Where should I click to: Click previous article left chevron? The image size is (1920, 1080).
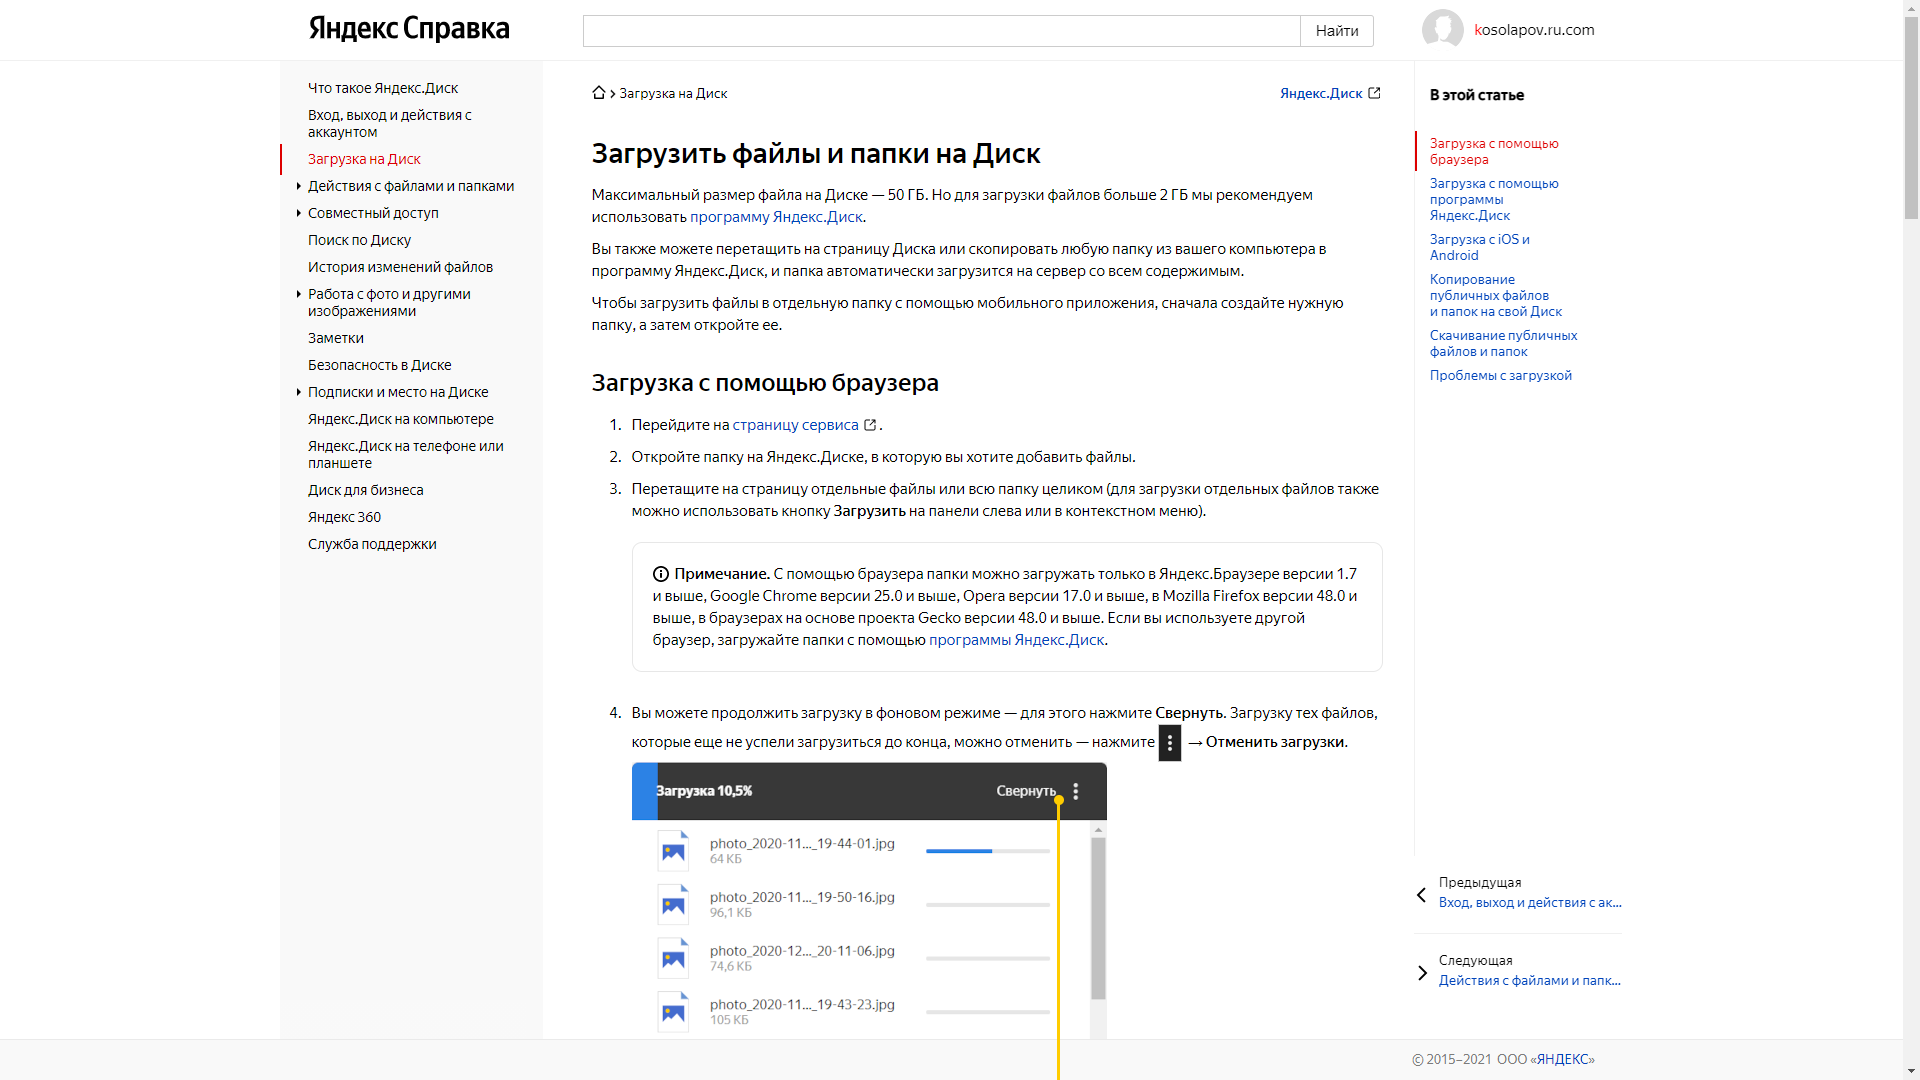coord(1421,895)
